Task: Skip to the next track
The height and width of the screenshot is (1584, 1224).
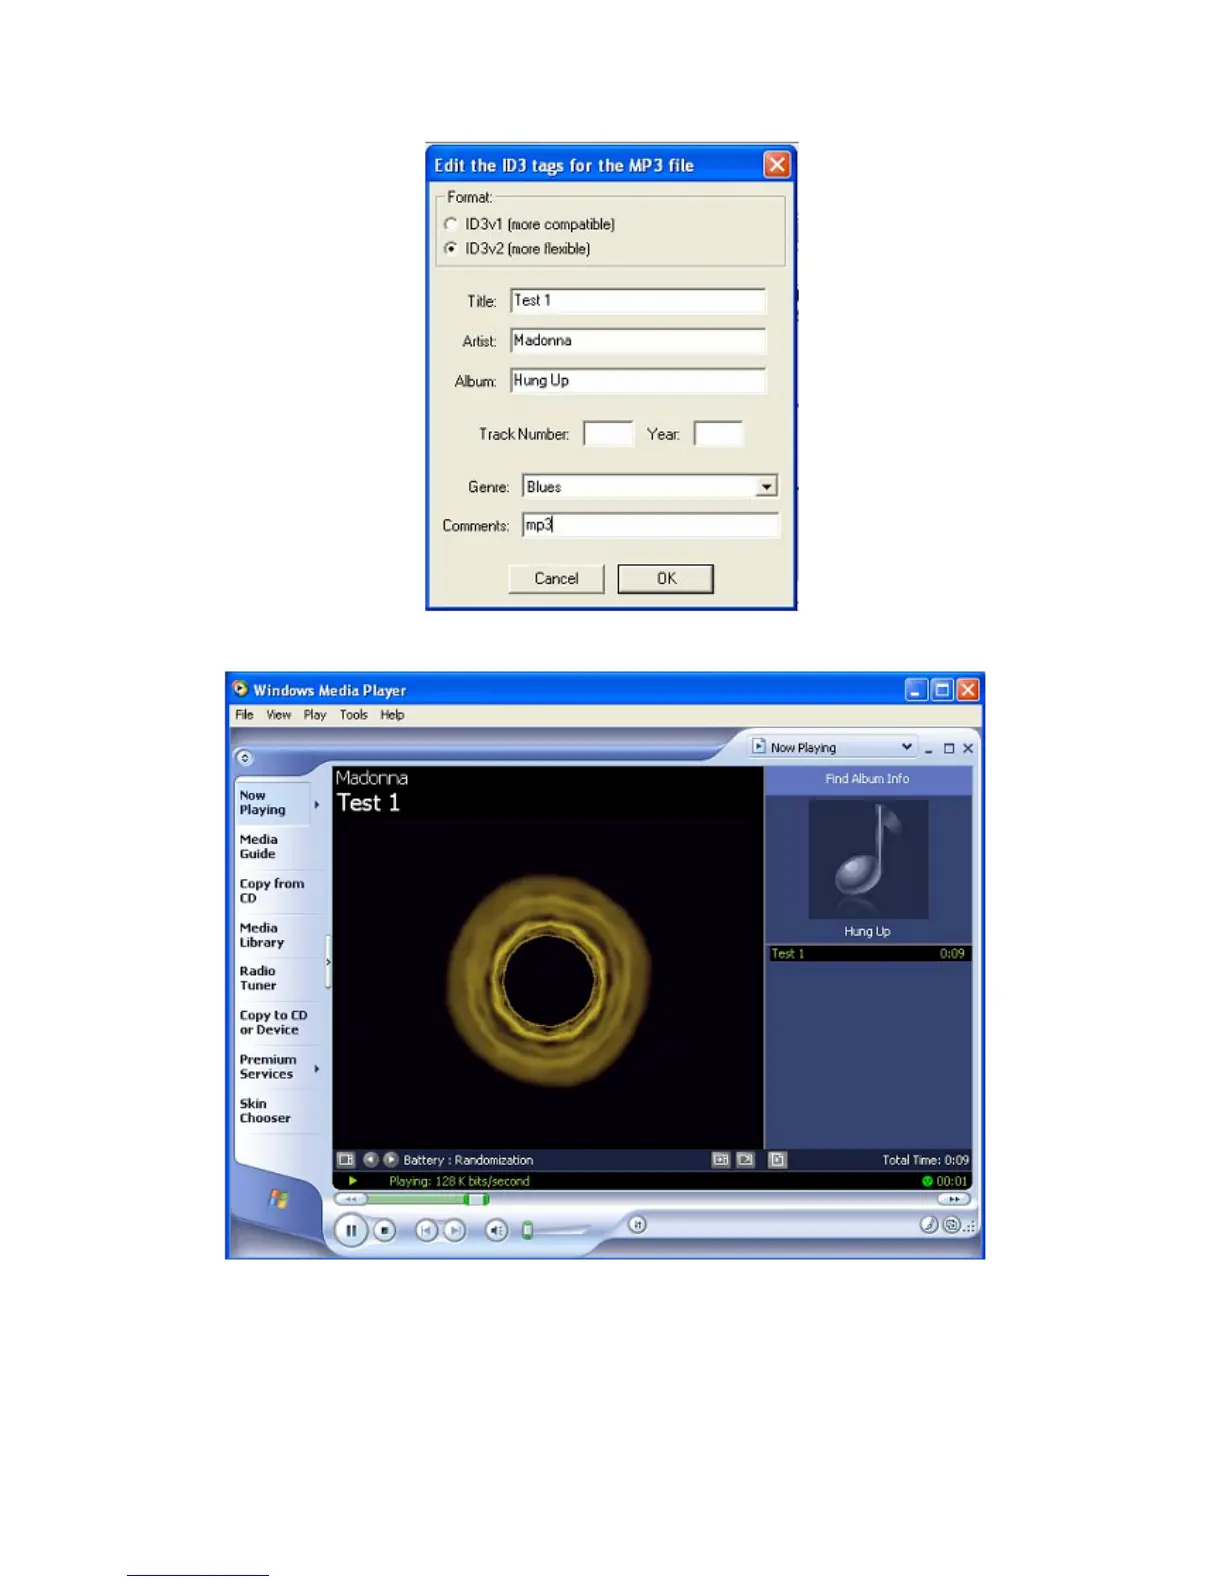Action: [x=454, y=1230]
